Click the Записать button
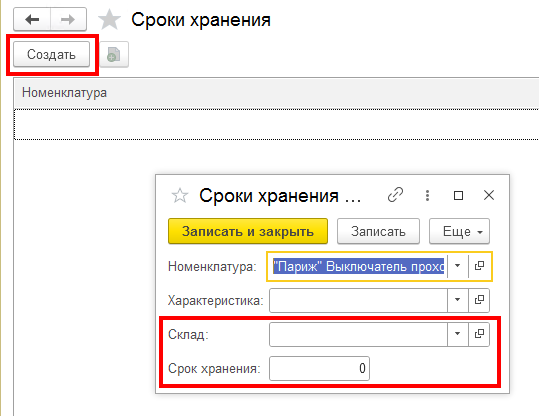This screenshot has width=539, height=416. click(x=378, y=231)
